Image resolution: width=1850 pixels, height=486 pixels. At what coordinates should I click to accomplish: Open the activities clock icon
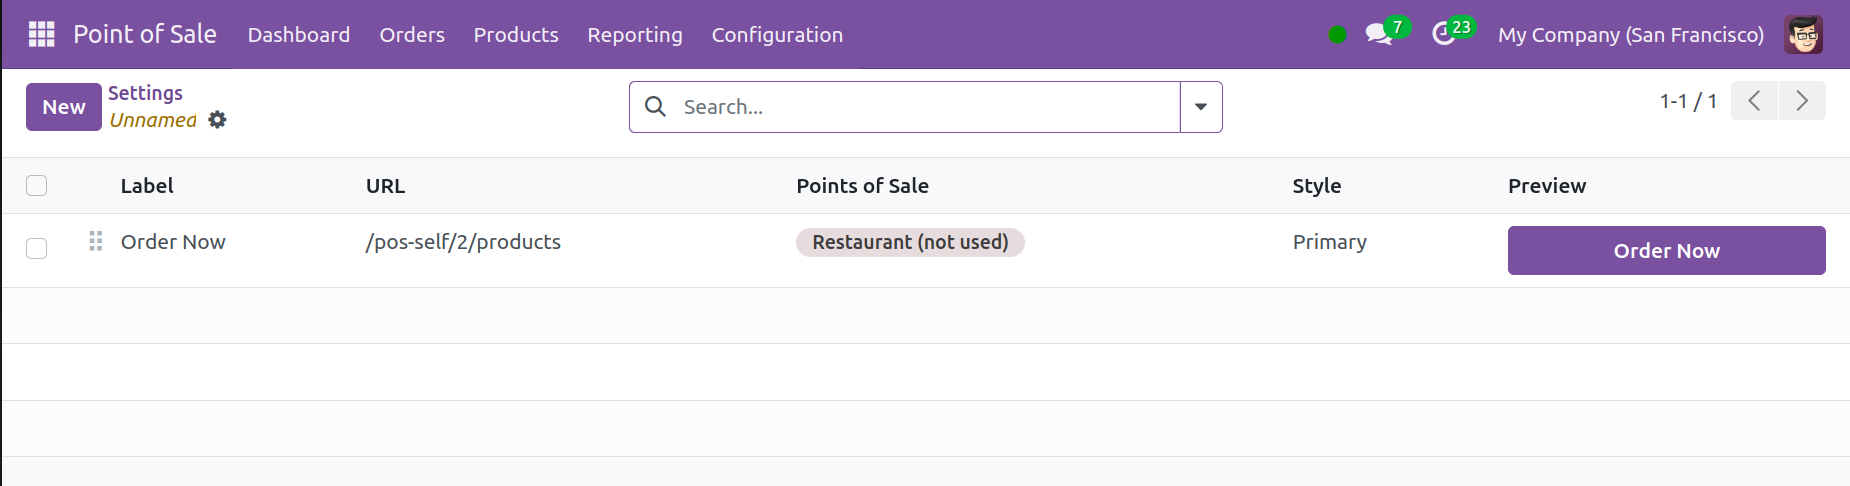point(1443,34)
